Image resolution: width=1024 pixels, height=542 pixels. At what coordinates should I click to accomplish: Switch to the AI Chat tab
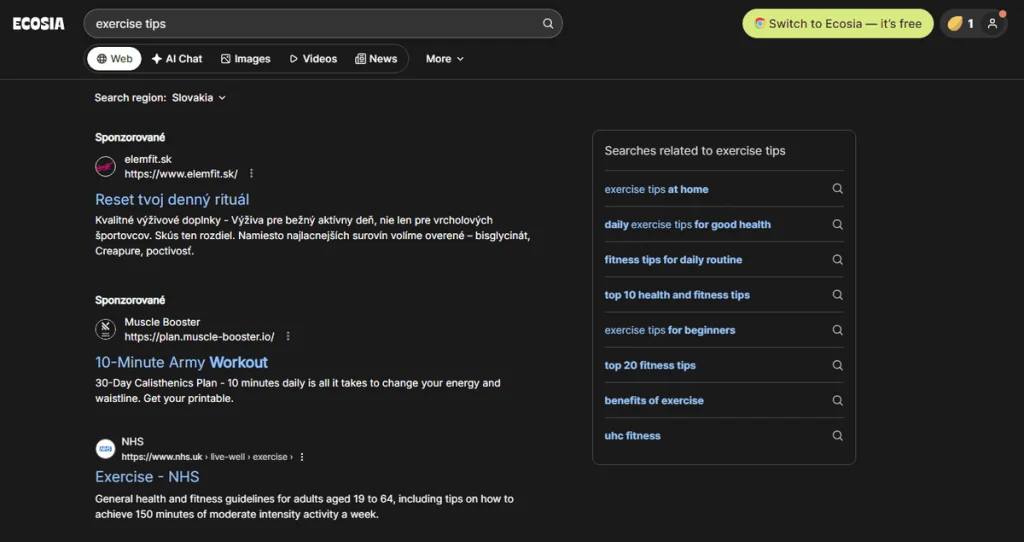pos(177,59)
